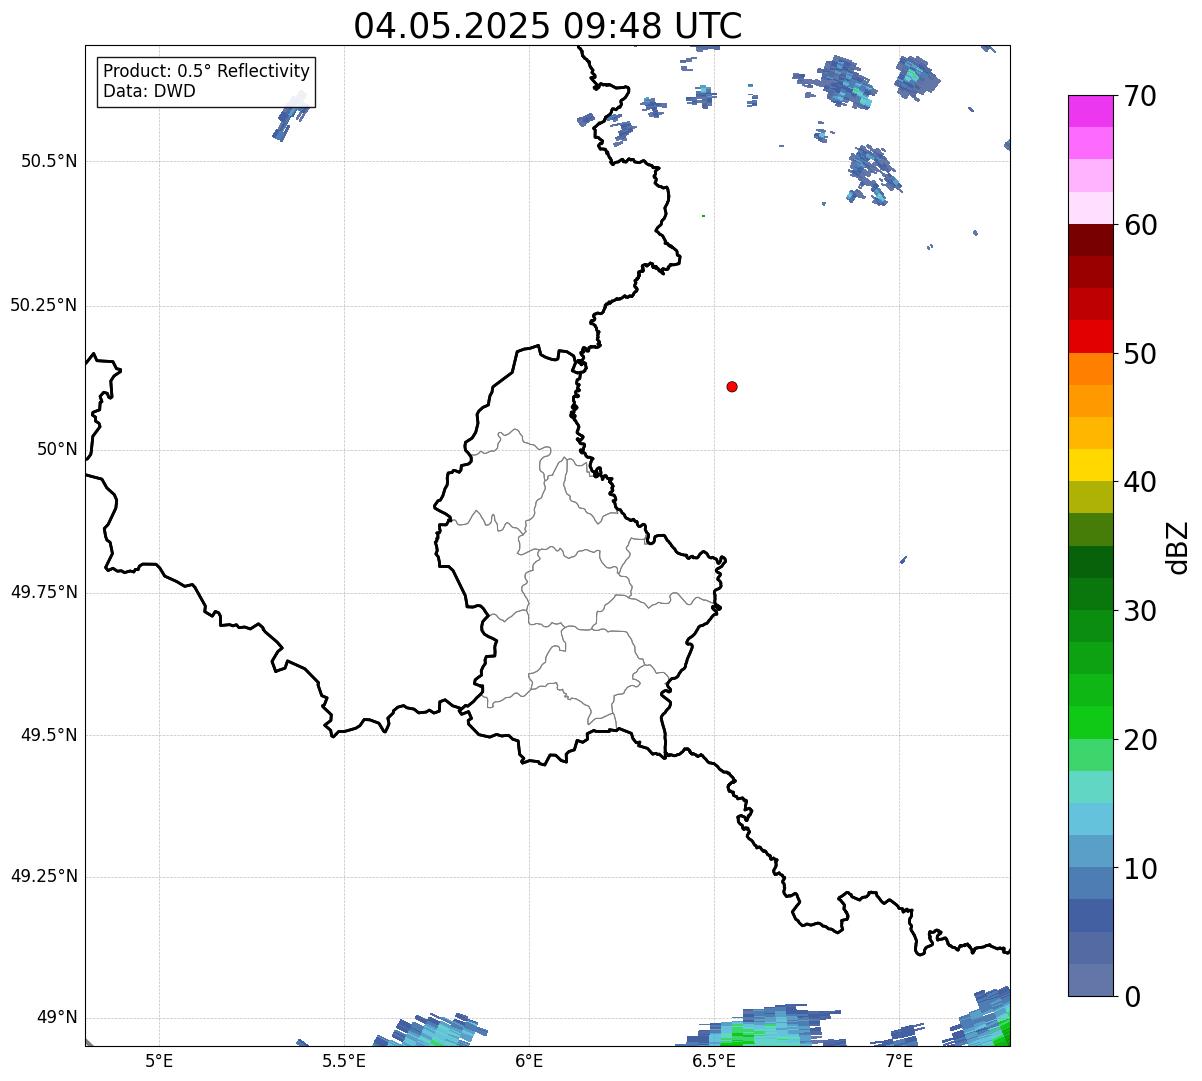1202x1081 pixels.
Task: Click the latitude label 50°N
Action: click(57, 449)
